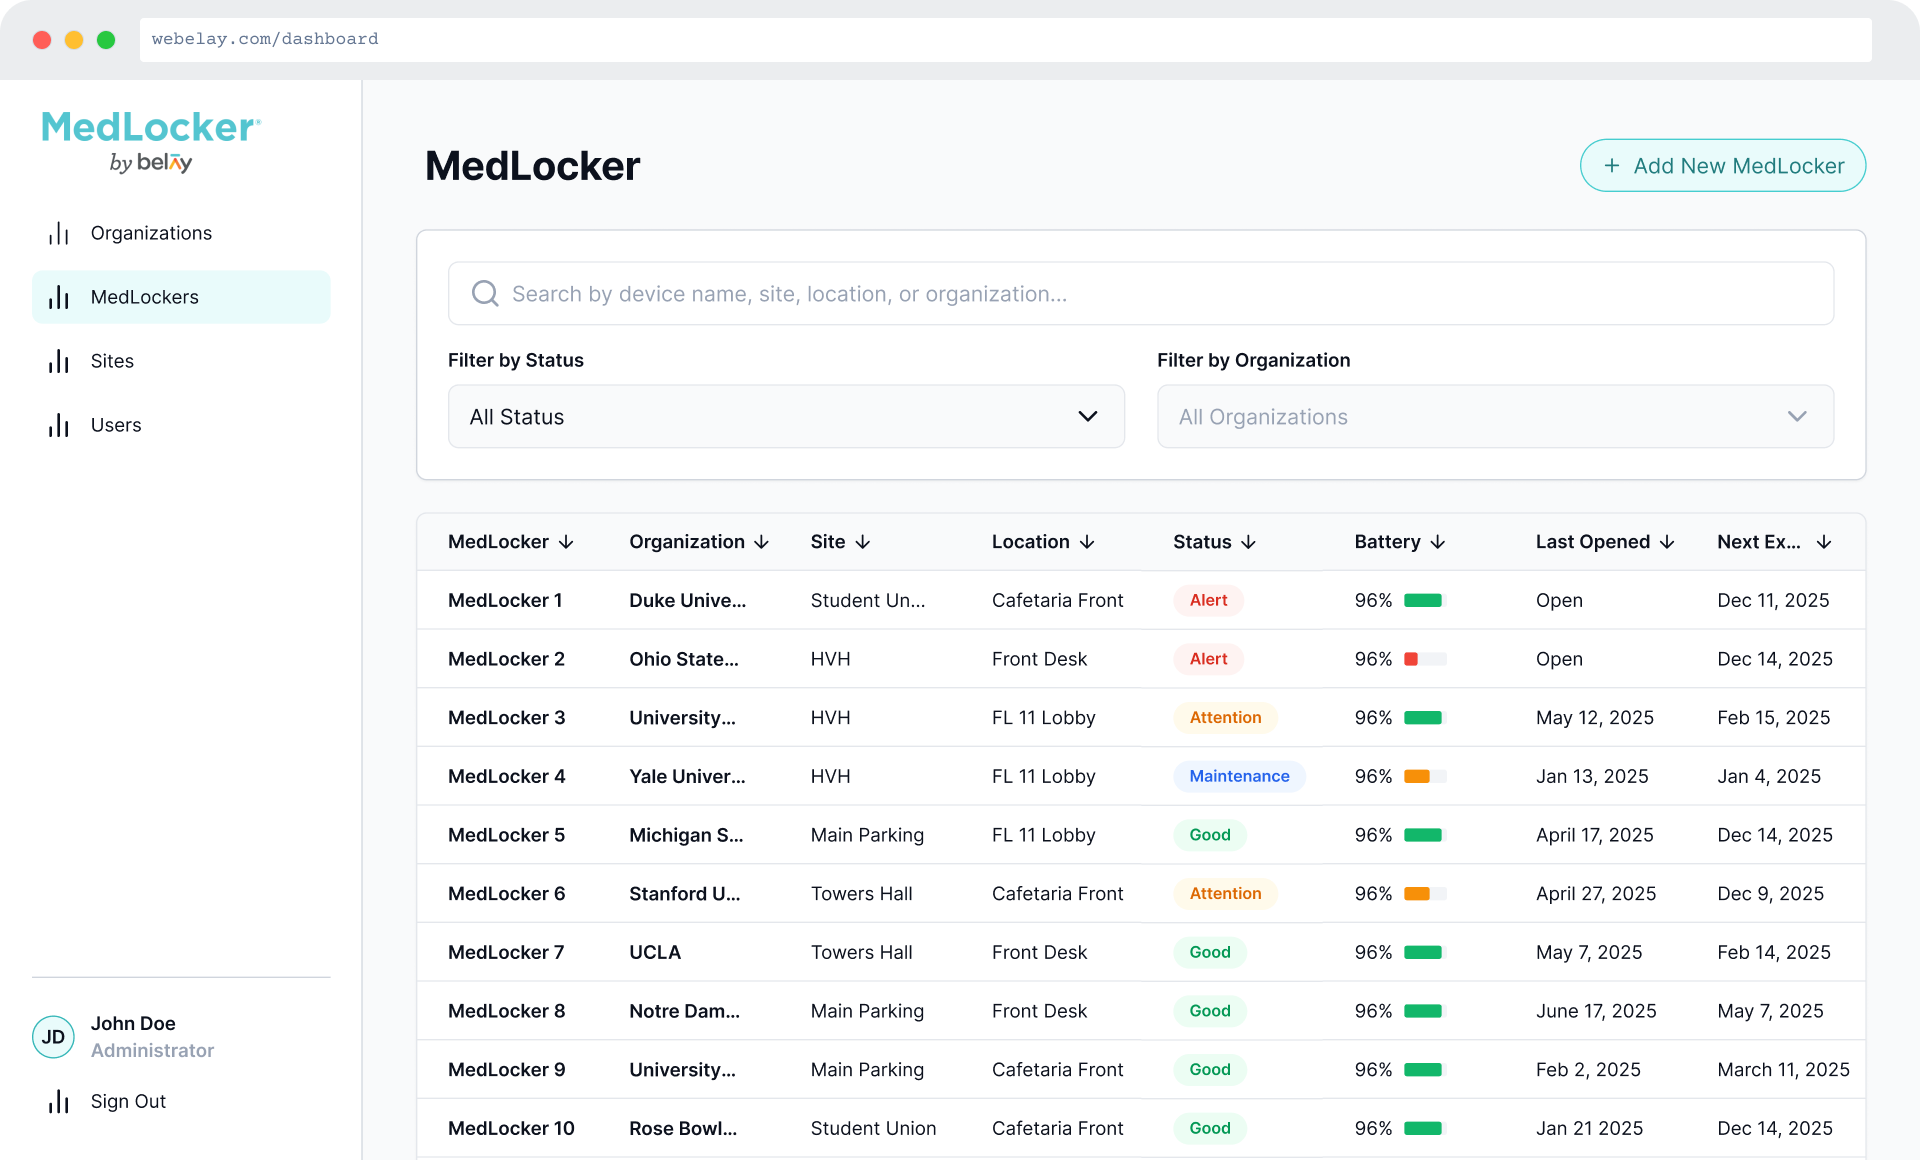1920x1160 pixels.
Task: Click the Add New MedLocker button
Action: (1722, 166)
